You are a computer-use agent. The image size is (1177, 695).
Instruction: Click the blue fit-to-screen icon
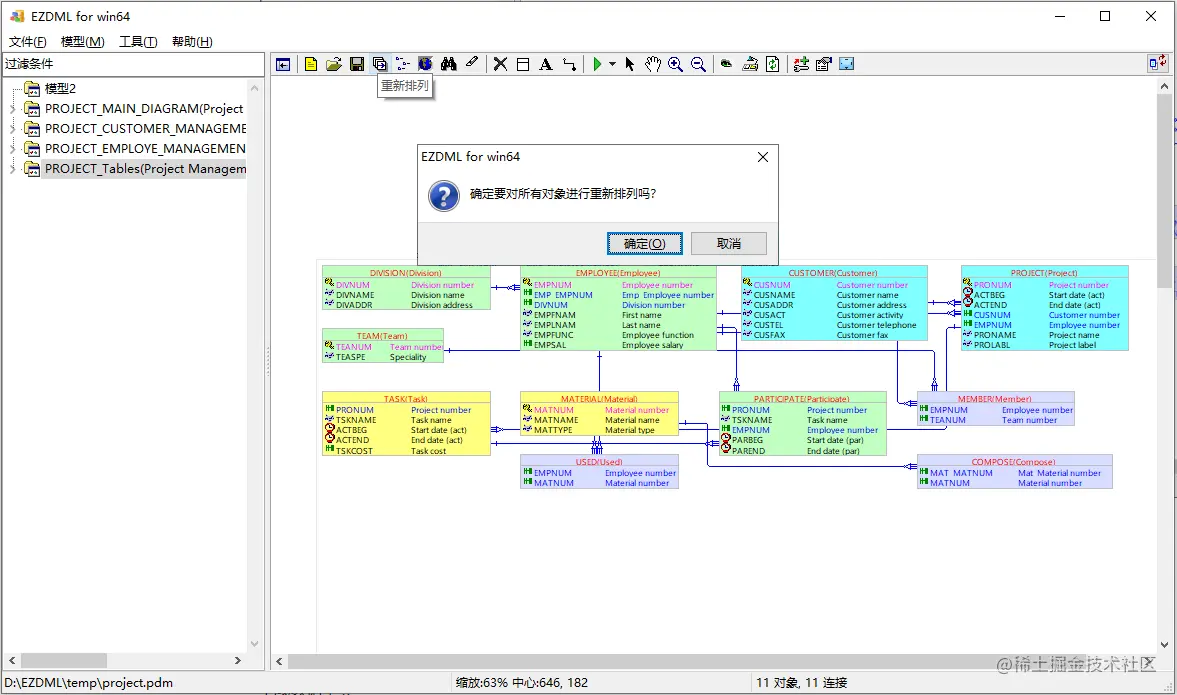click(847, 65)
